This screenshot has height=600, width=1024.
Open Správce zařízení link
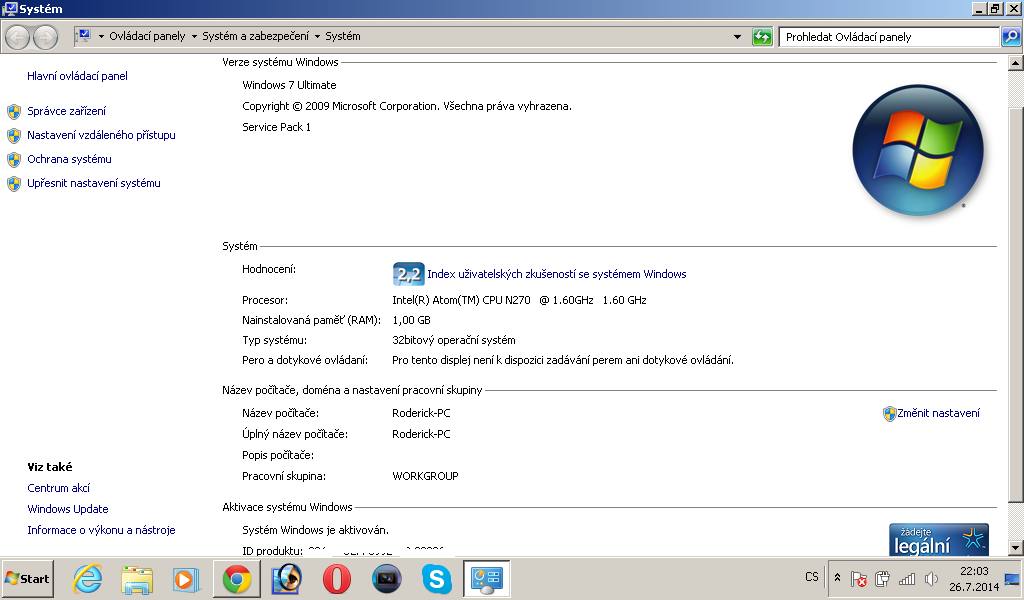click(x=66, y=112)
